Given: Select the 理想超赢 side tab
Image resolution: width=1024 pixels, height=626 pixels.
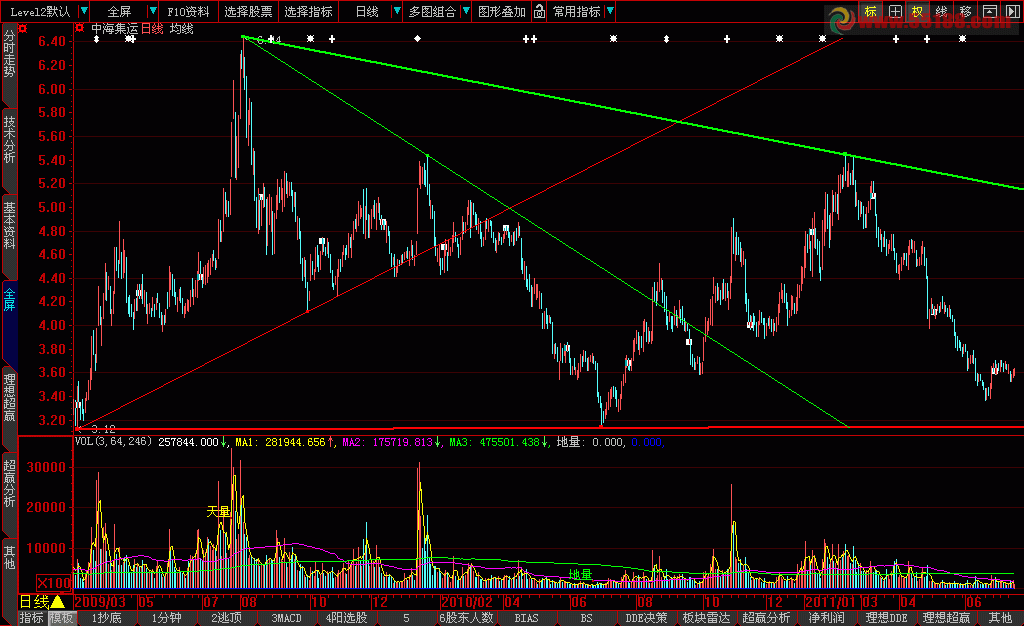Looking at the screenshot, I should click(9, 398).
